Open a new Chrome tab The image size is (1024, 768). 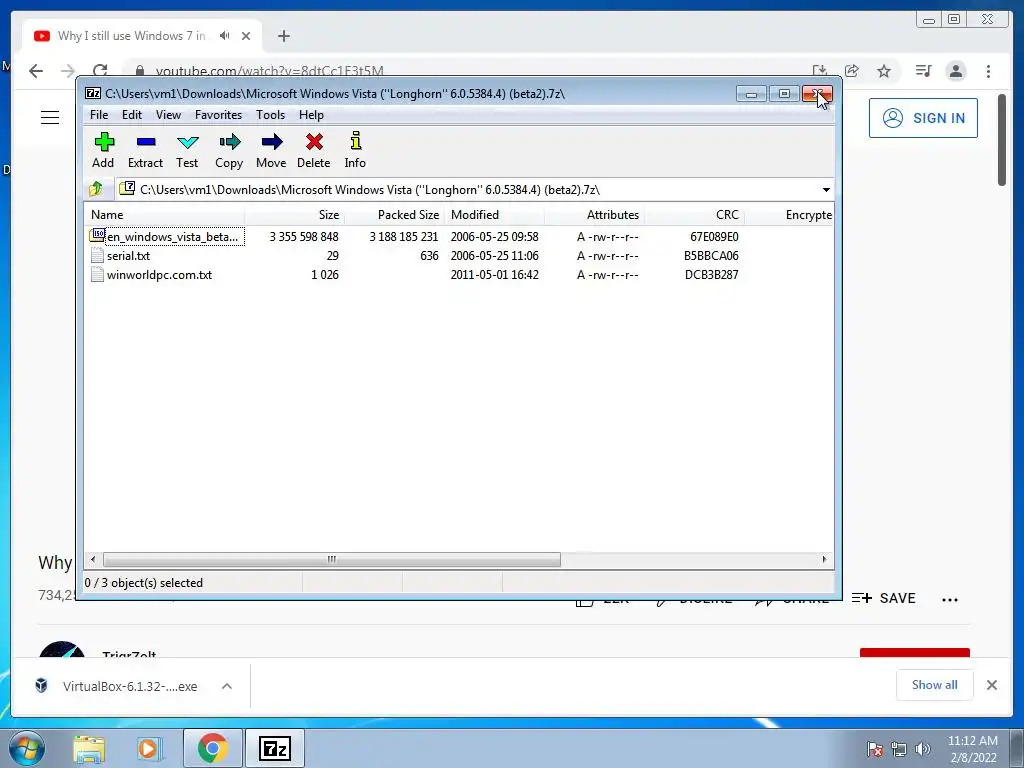283,36
